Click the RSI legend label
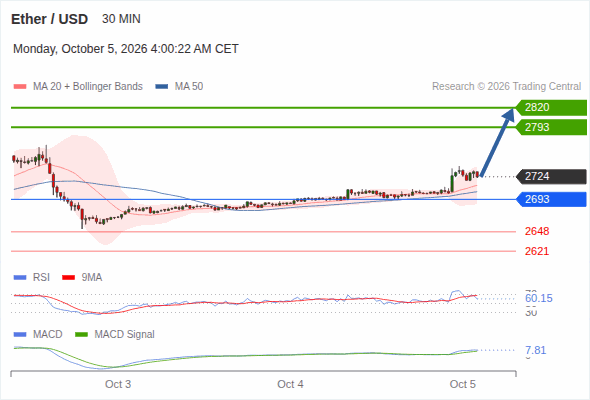The image size is (590, 400). [x=41, y=278]
